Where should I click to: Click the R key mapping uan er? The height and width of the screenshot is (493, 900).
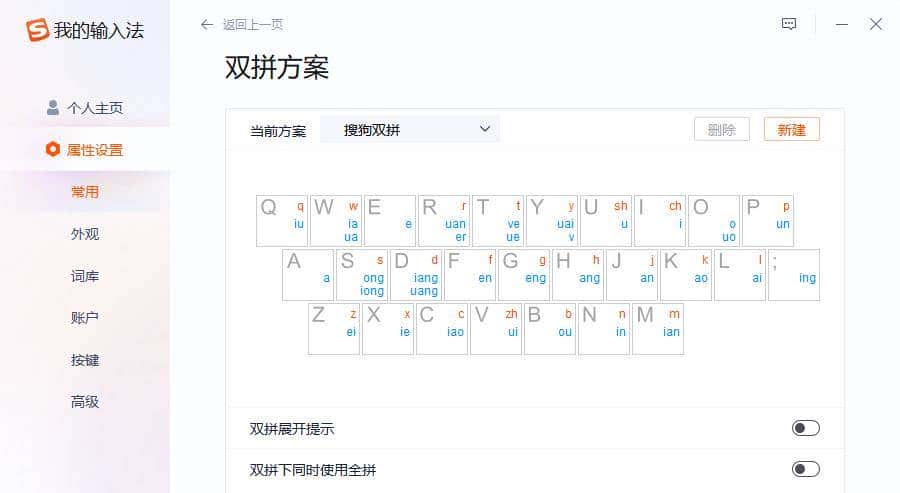point(444,221)
